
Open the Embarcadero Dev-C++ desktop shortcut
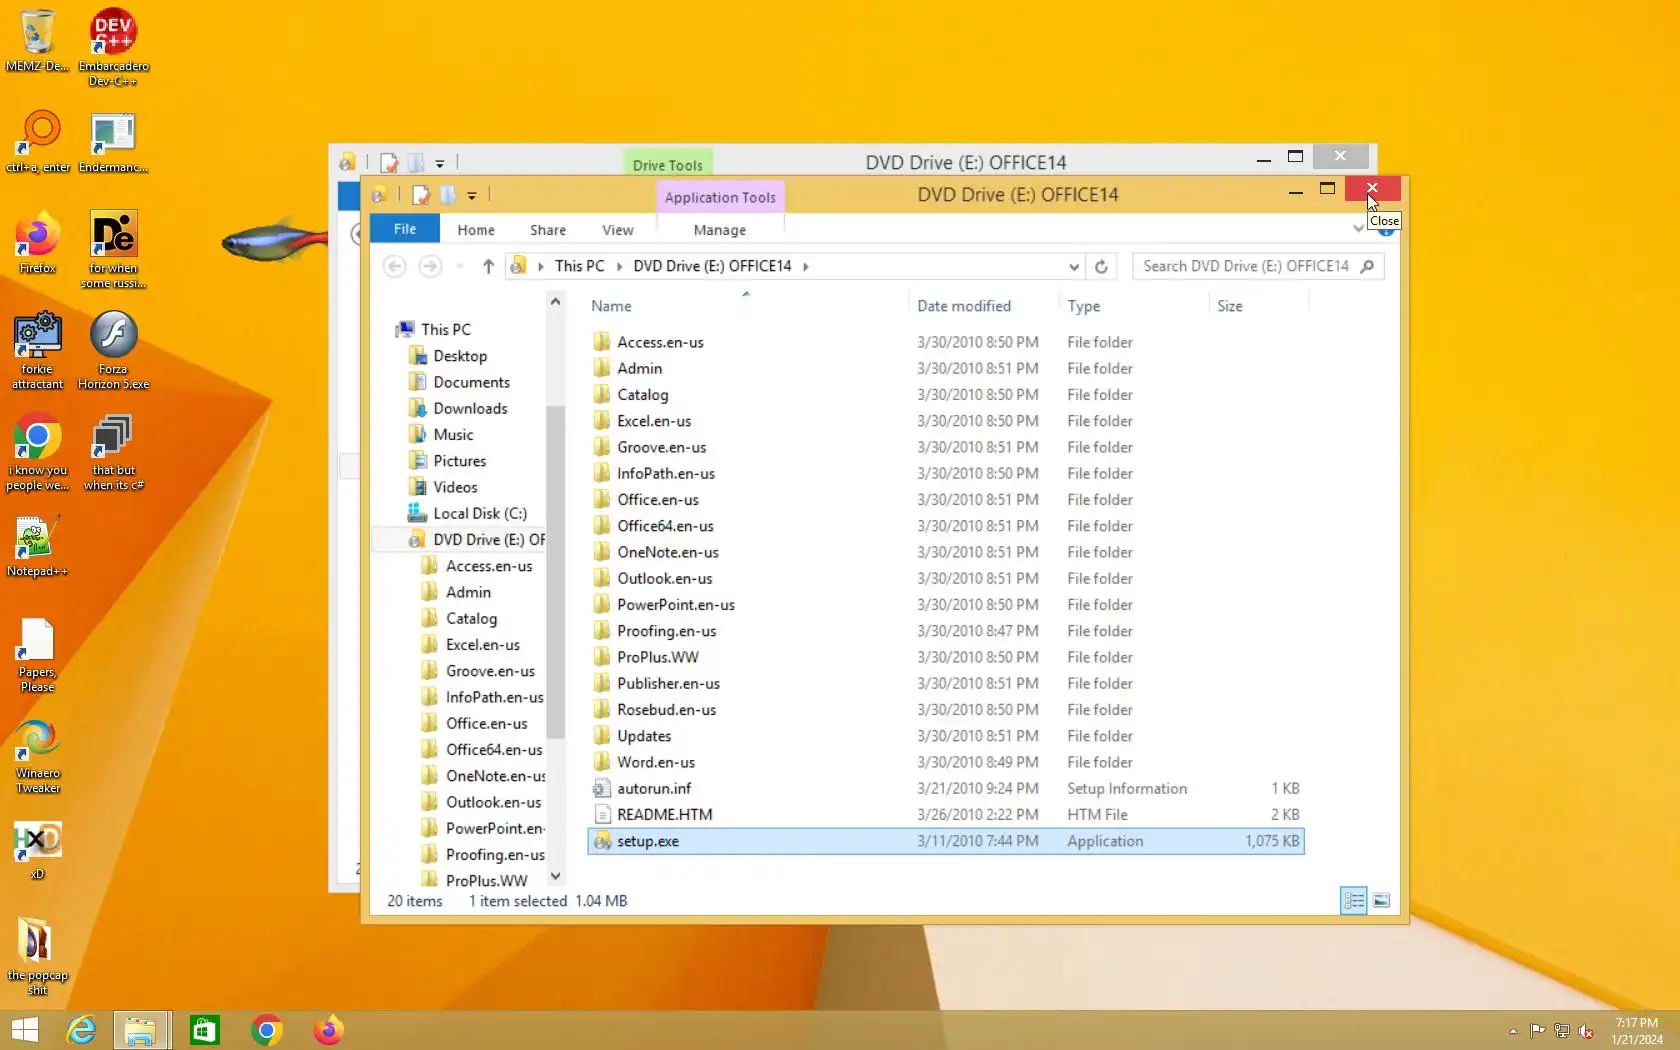point(113,47)
